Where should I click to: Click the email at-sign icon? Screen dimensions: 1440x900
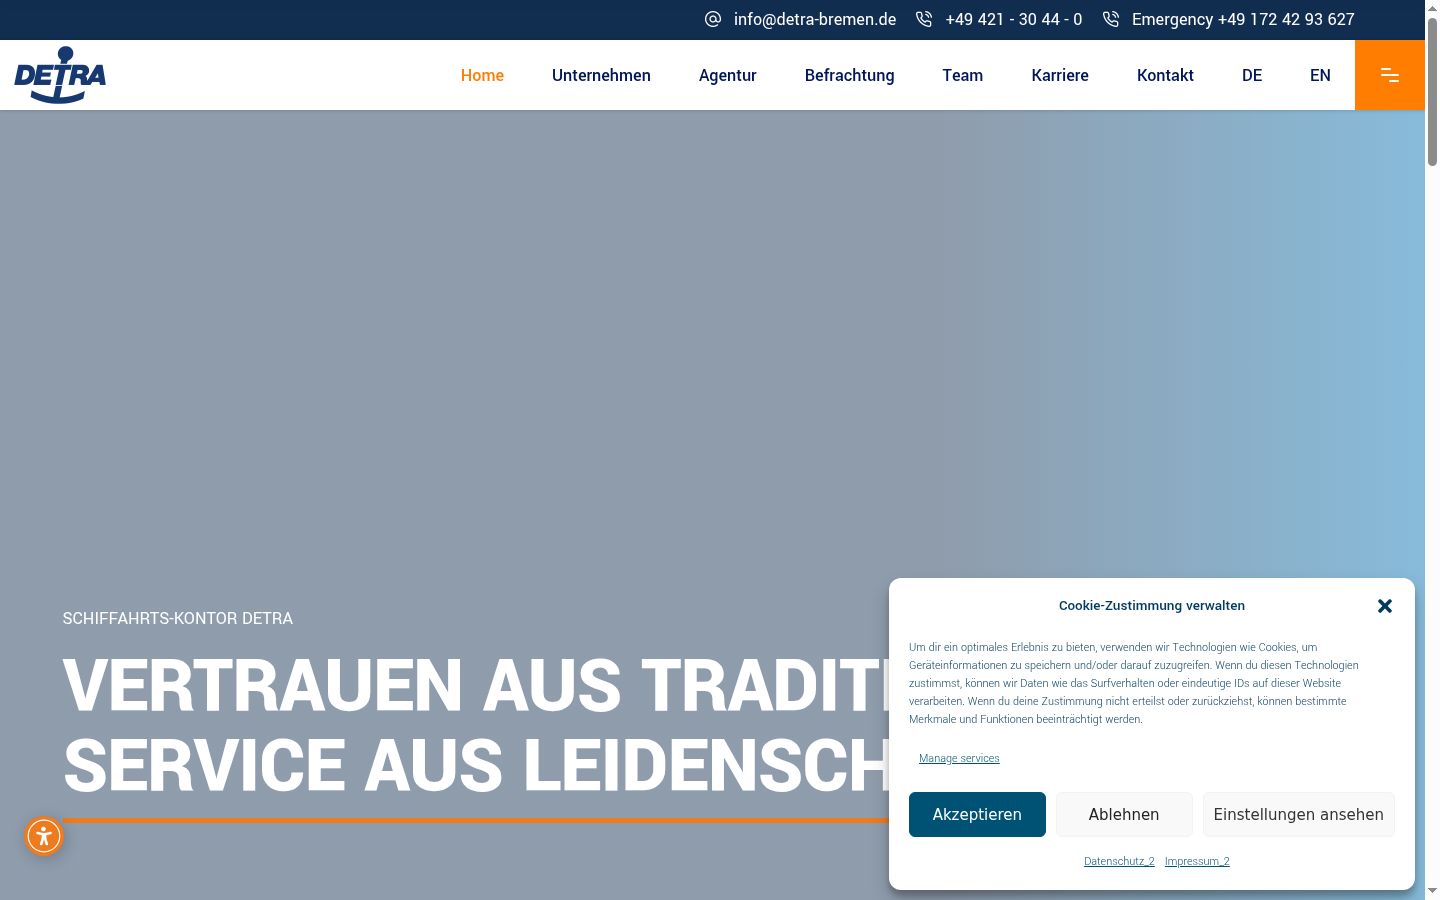click(x=713, y=19)
